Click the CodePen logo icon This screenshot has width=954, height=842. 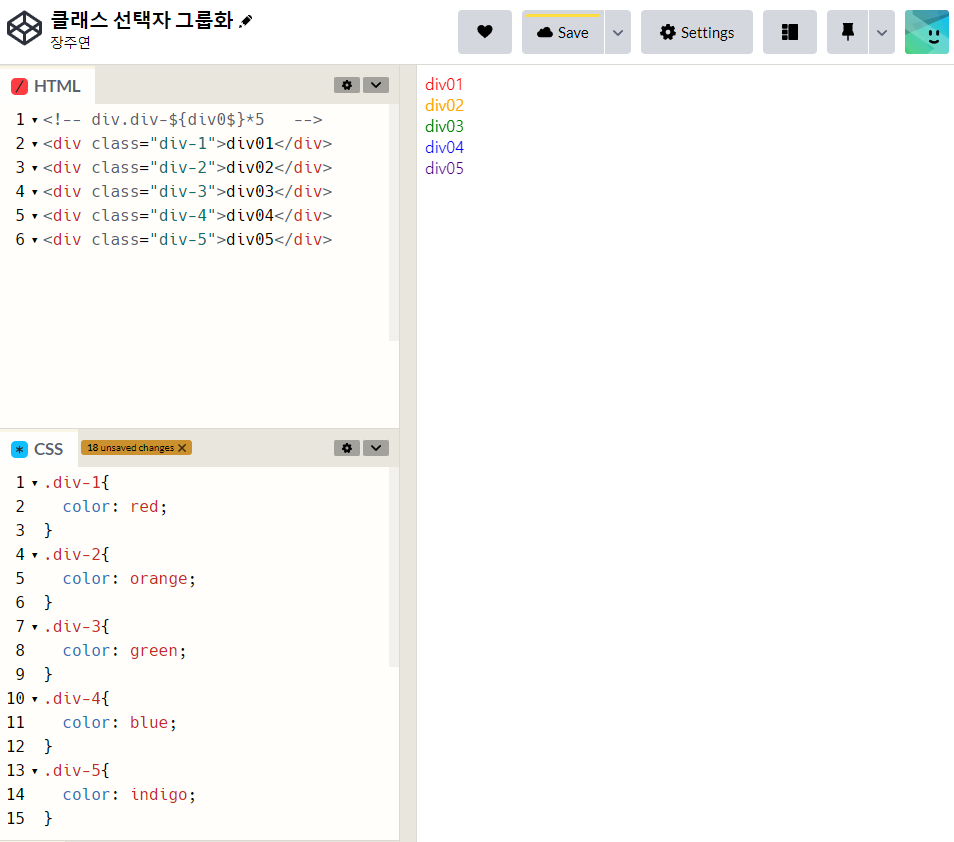tap(24, 28)
